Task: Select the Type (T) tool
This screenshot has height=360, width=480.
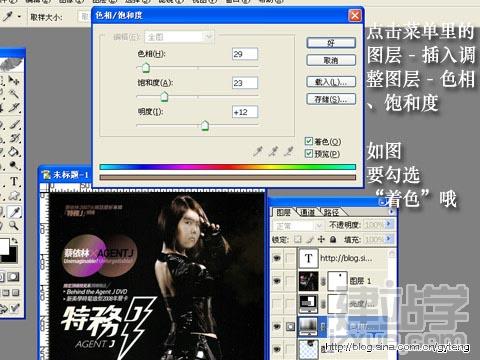Action: tap(14, 181)
